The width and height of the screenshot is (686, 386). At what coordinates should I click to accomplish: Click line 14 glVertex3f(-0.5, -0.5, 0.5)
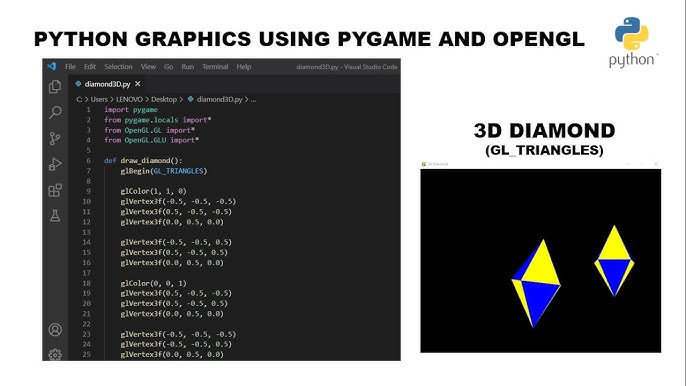(x=176, y=242)
